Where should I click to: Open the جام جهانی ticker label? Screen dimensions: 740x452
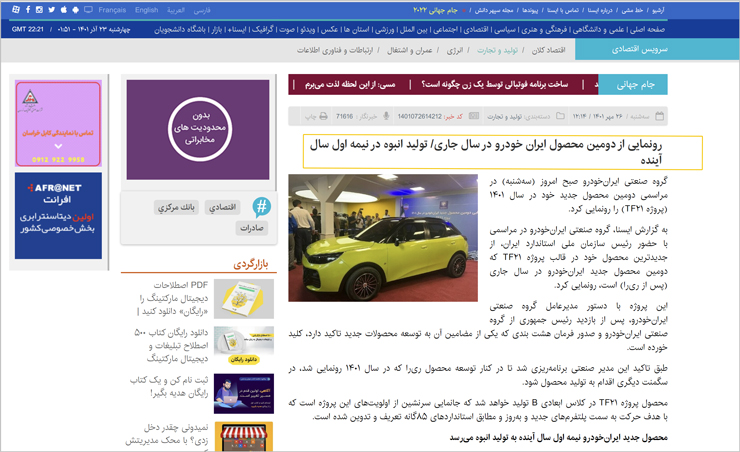click(634, 85)
